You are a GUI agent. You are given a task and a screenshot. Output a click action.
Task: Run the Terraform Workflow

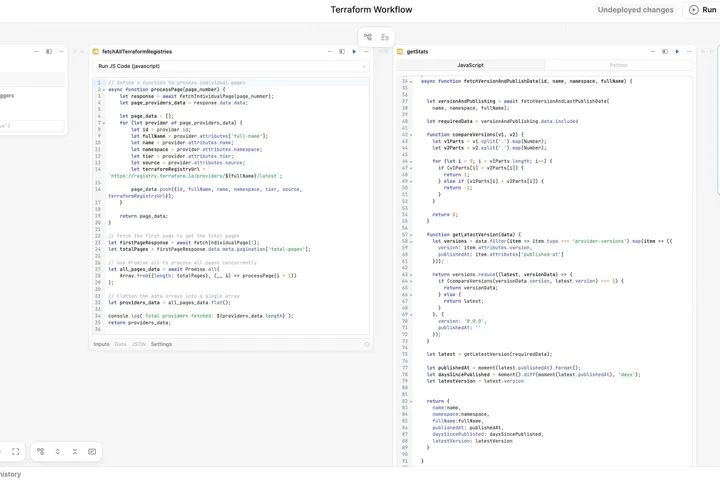point(703,10)
